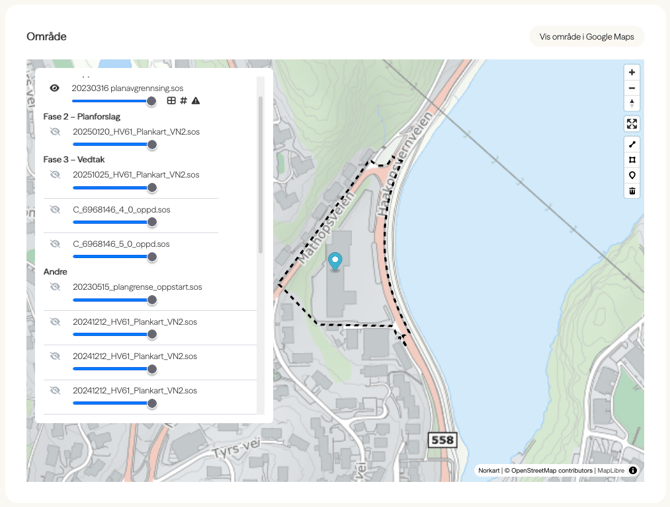Toggle map attribution info icon
Viewport: 670px width, 507px height.
pyautogui.click(x=633, y=470)
